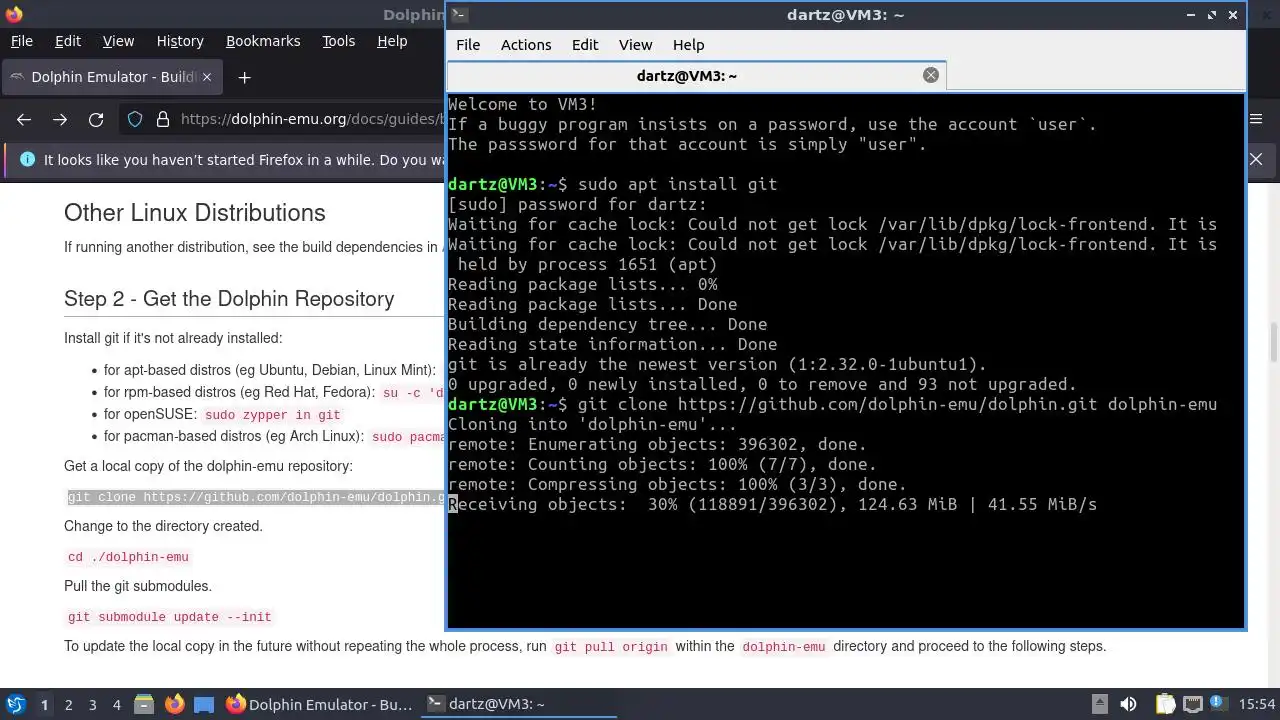Viewport: 1280px width, 720px height.
Task: Click the Firefox URL address field
Action: click(x=310, y=119)
